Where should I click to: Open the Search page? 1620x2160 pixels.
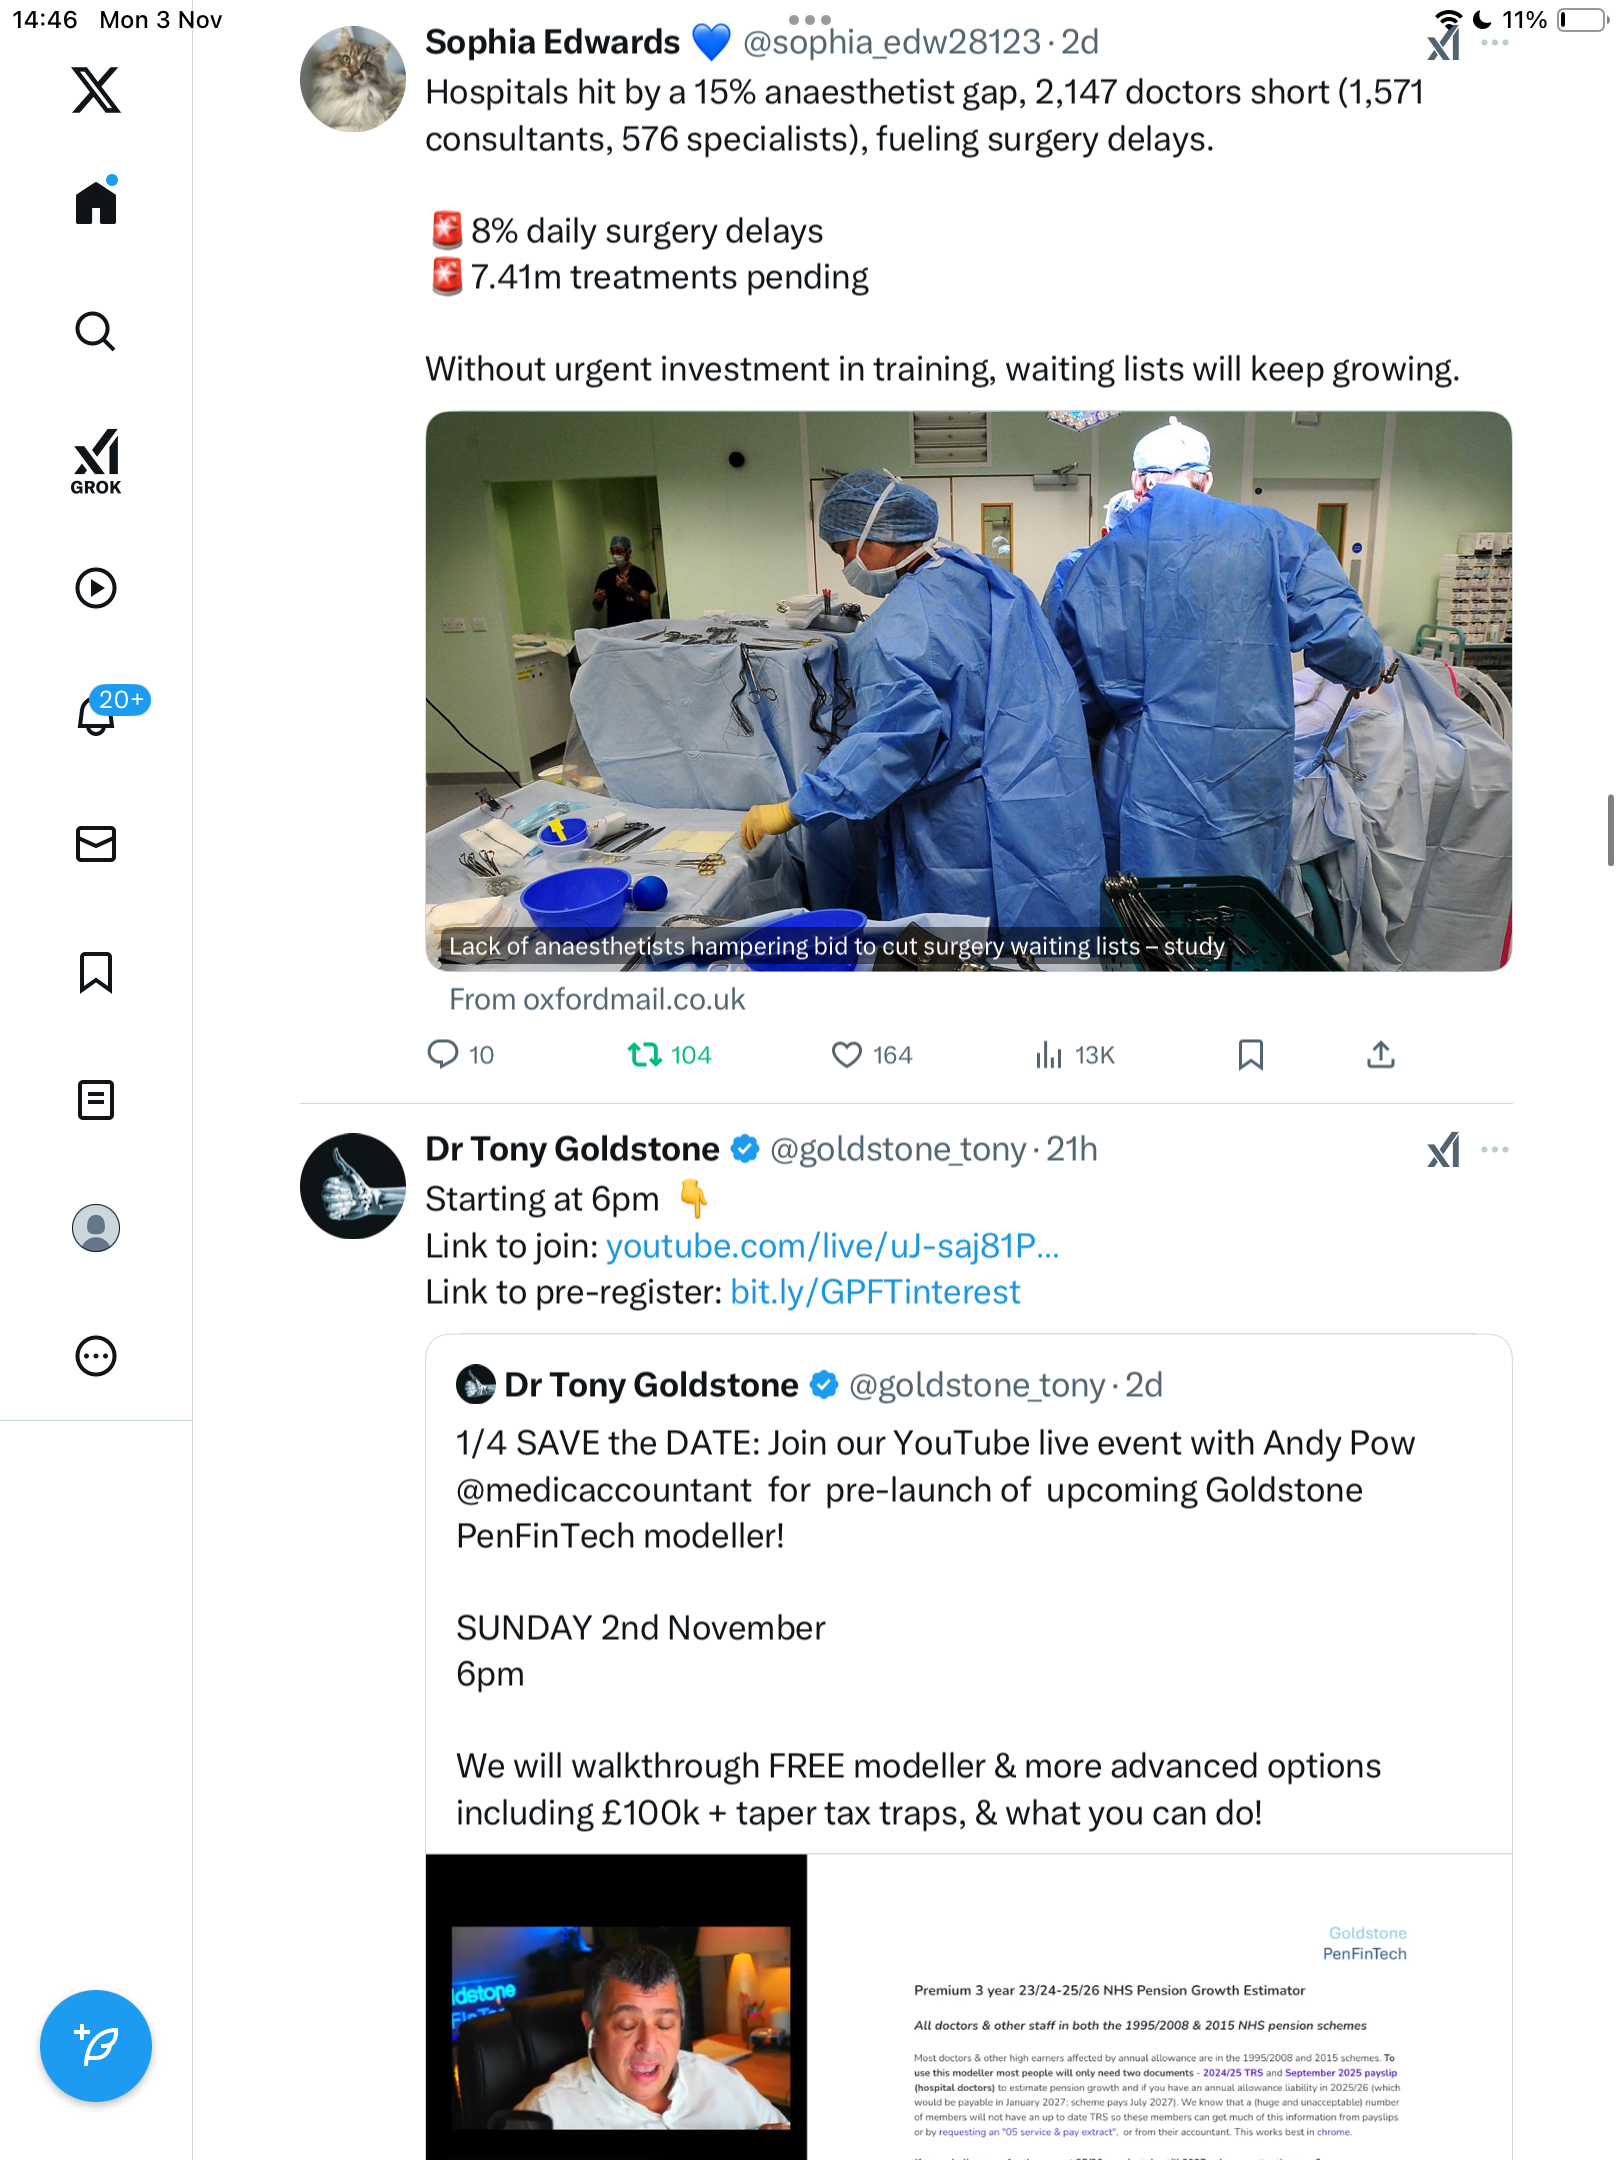coord(96,331)
